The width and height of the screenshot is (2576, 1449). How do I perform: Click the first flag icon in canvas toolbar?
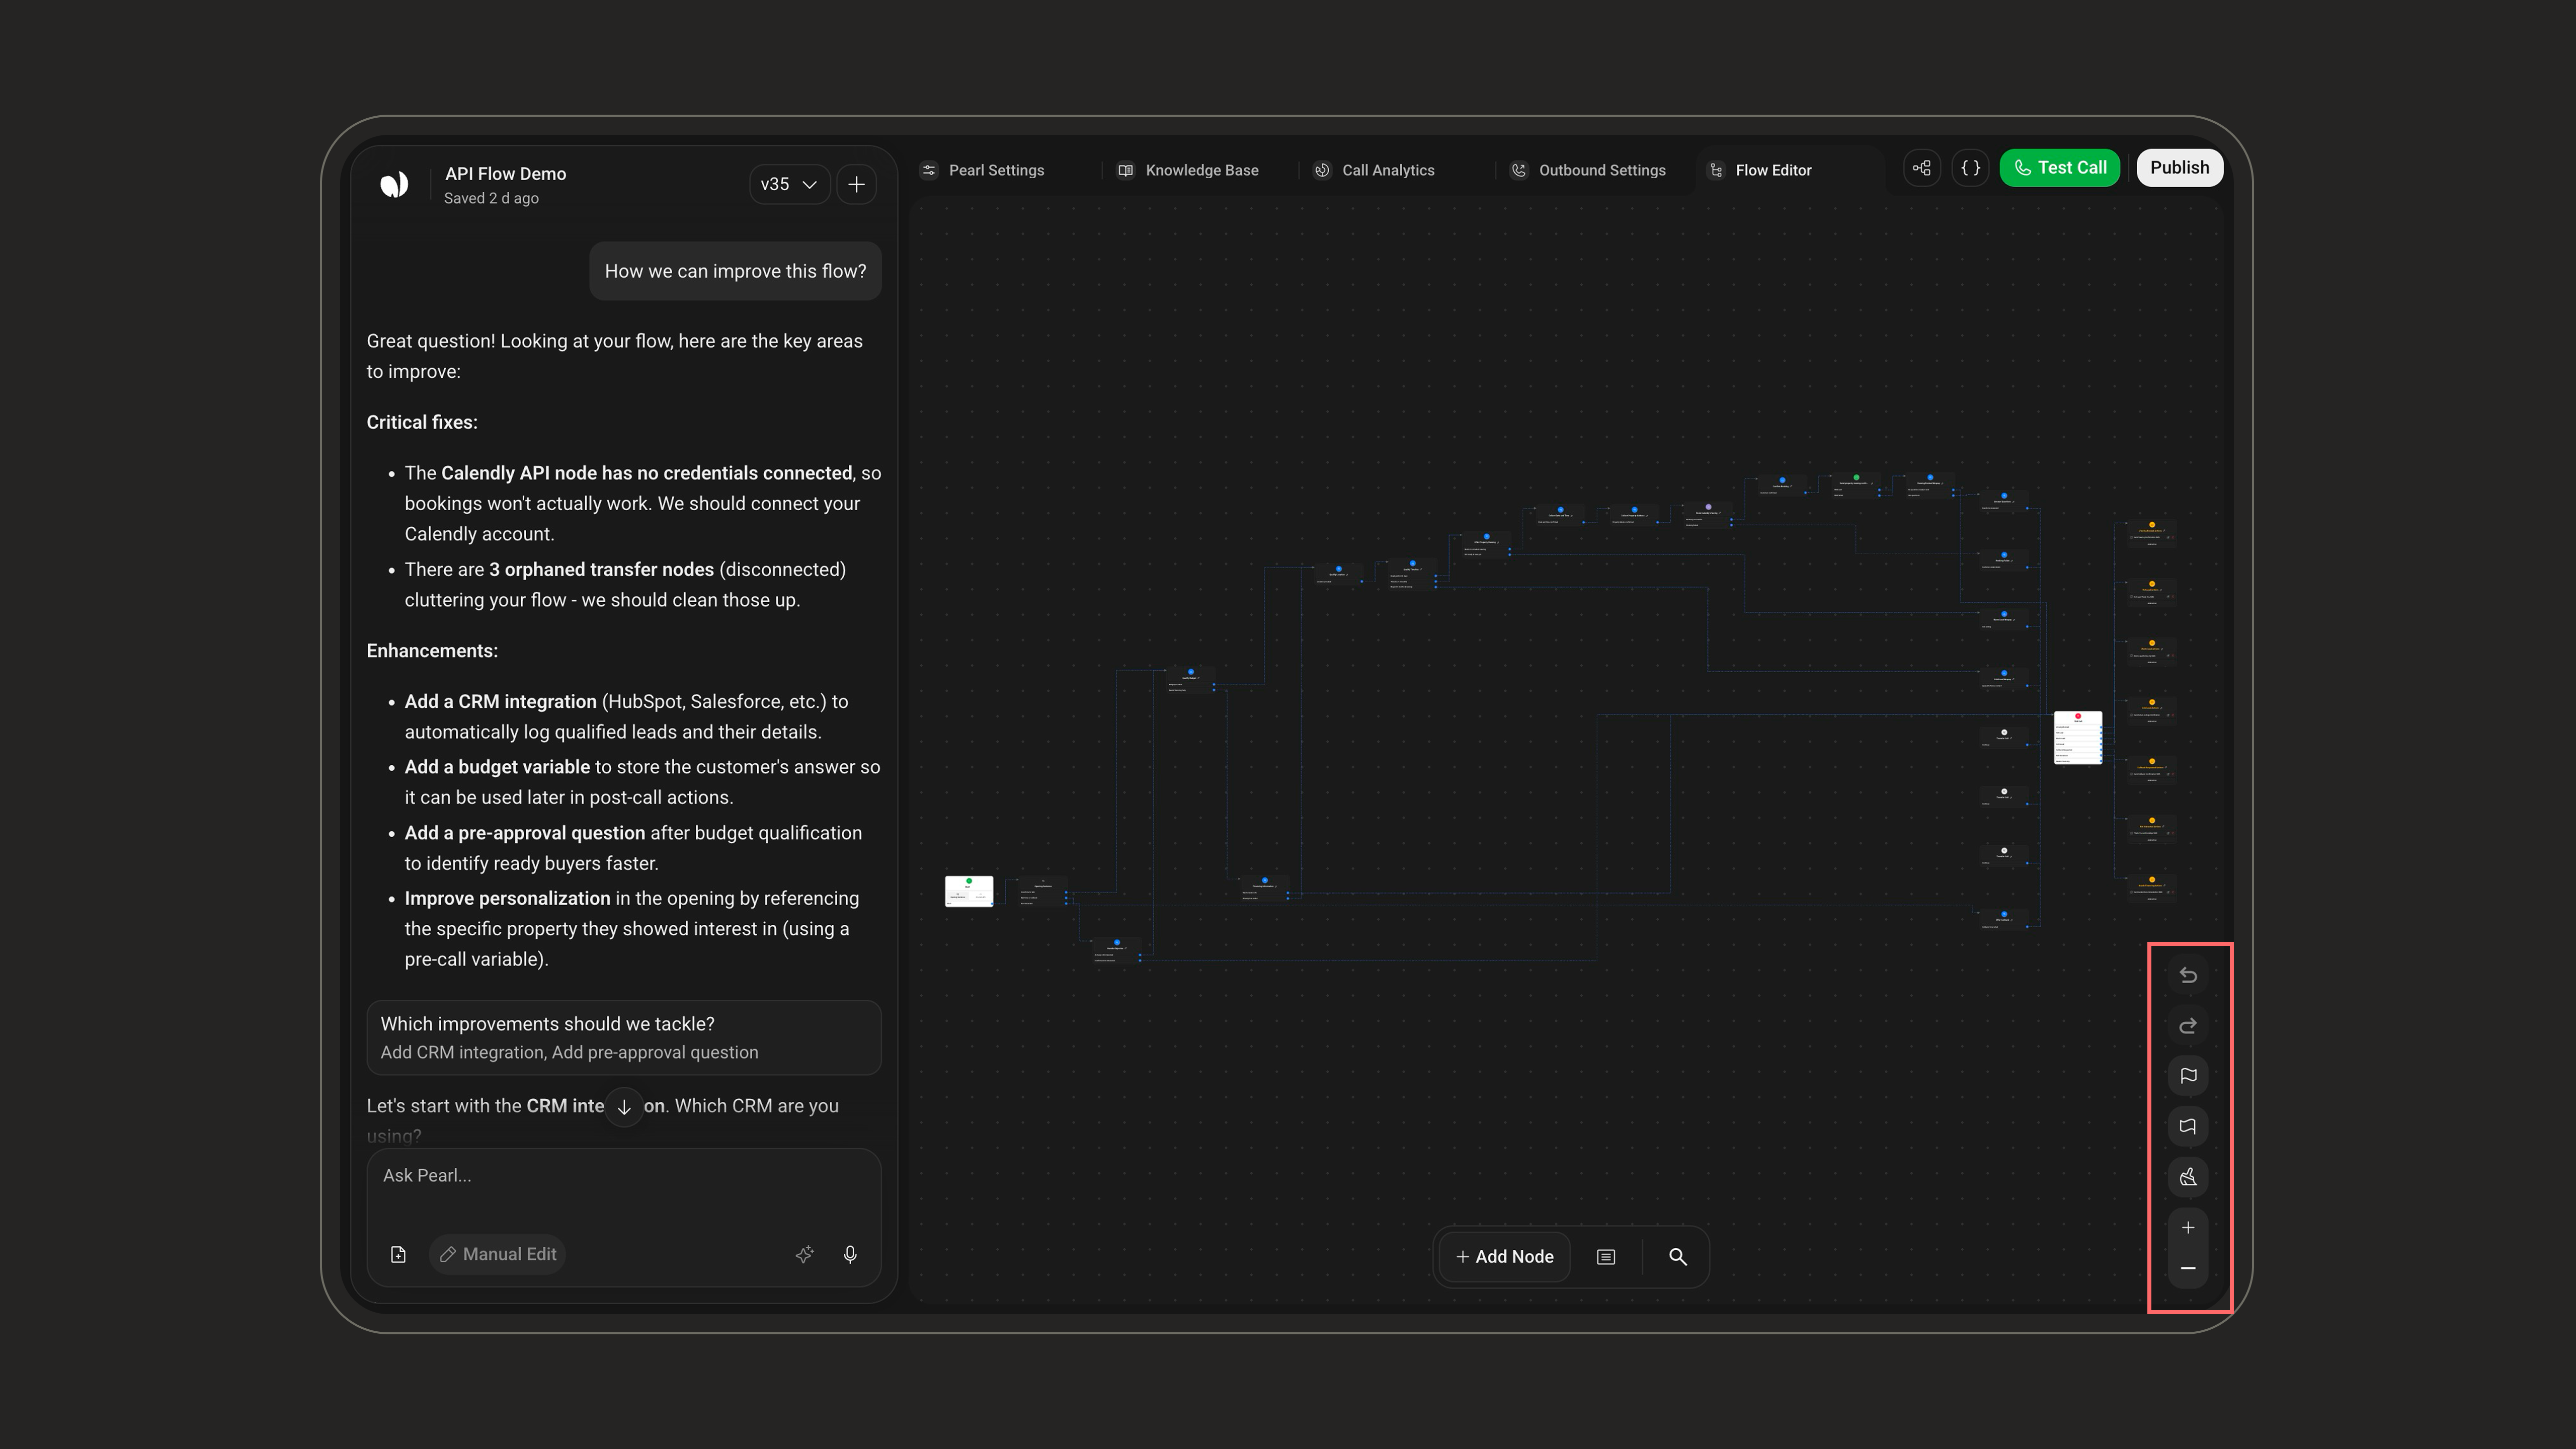tap(2188, 1076)
